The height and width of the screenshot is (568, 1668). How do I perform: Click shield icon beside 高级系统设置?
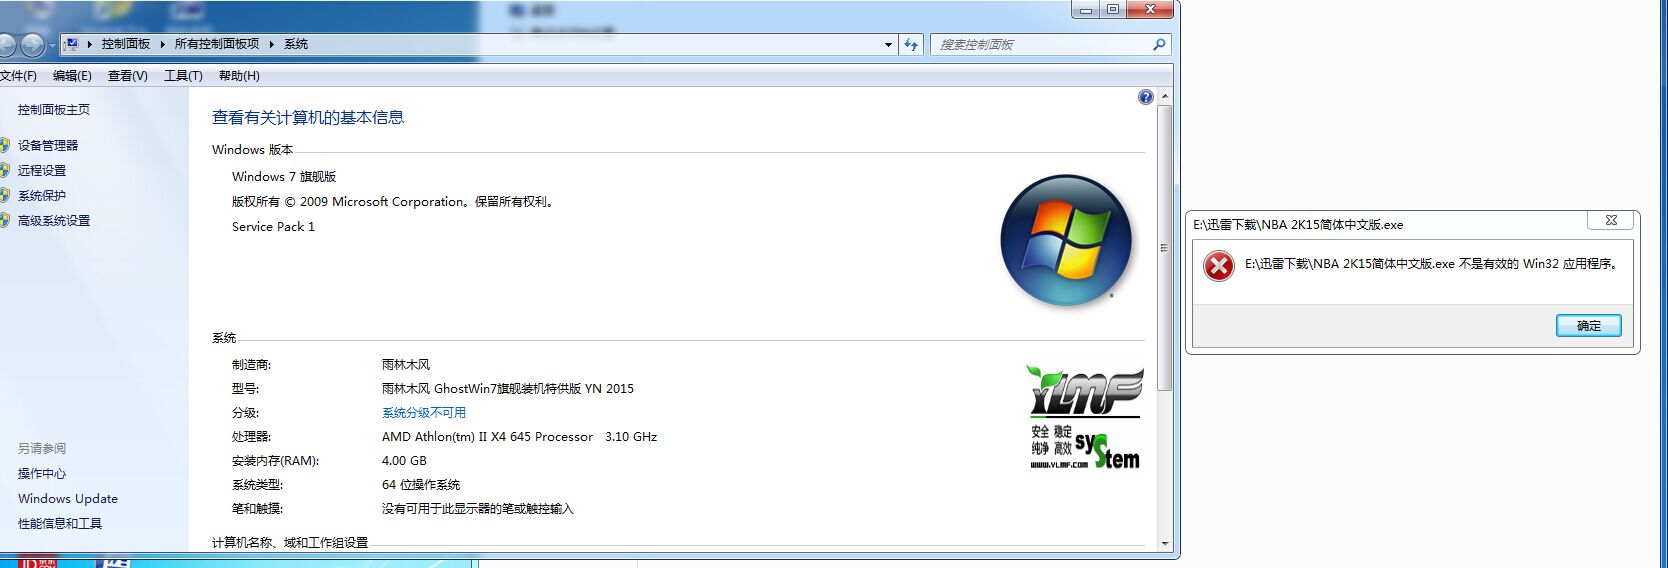tap(5, 220)
